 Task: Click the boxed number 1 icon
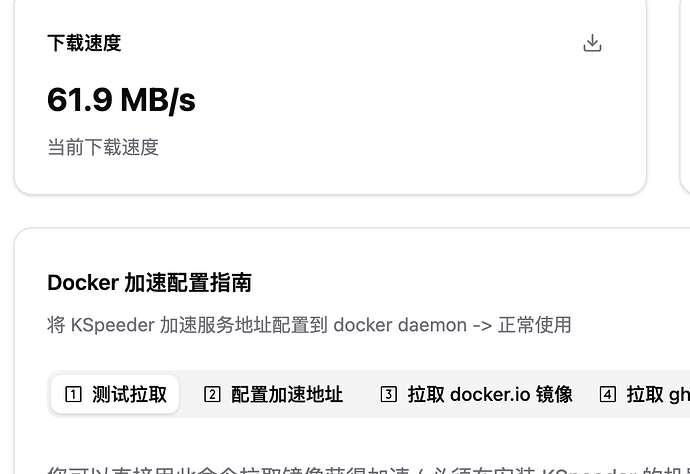72,394
